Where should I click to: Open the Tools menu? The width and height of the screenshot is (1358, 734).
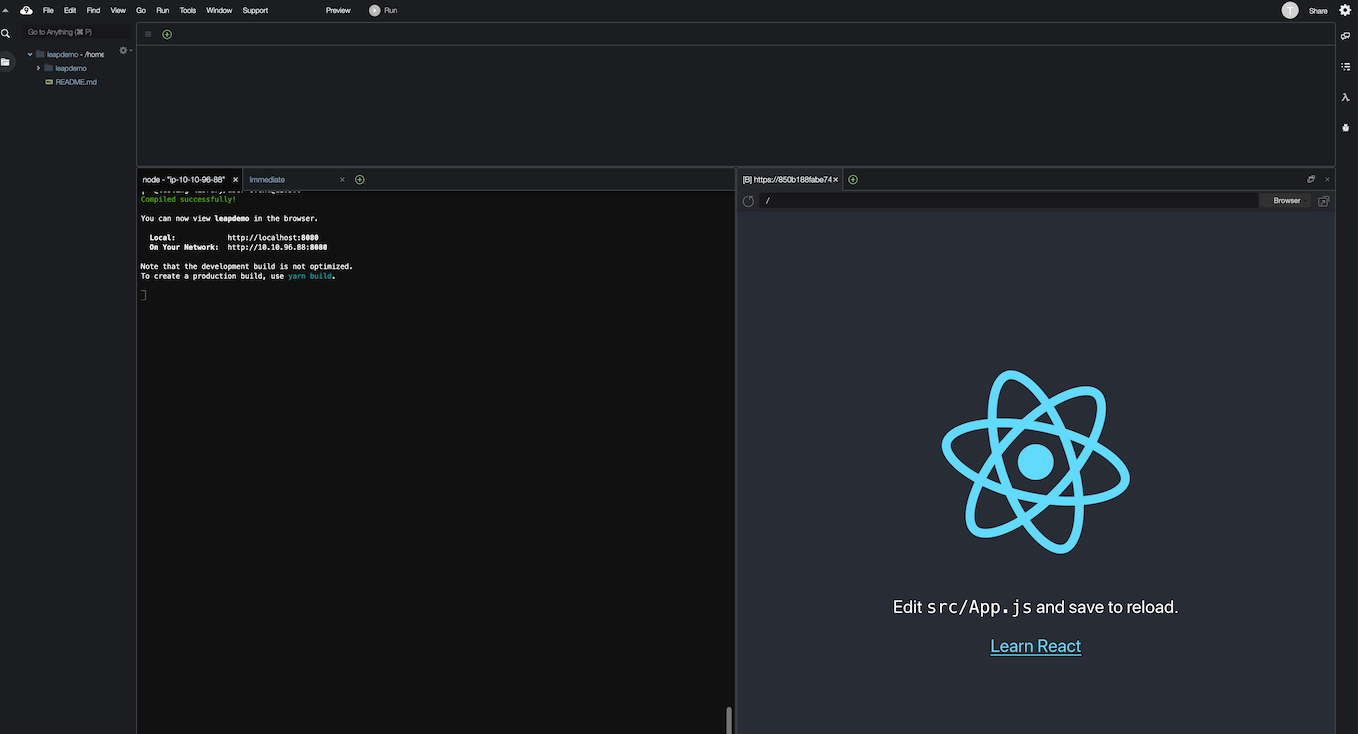click(x=188, y=10)
